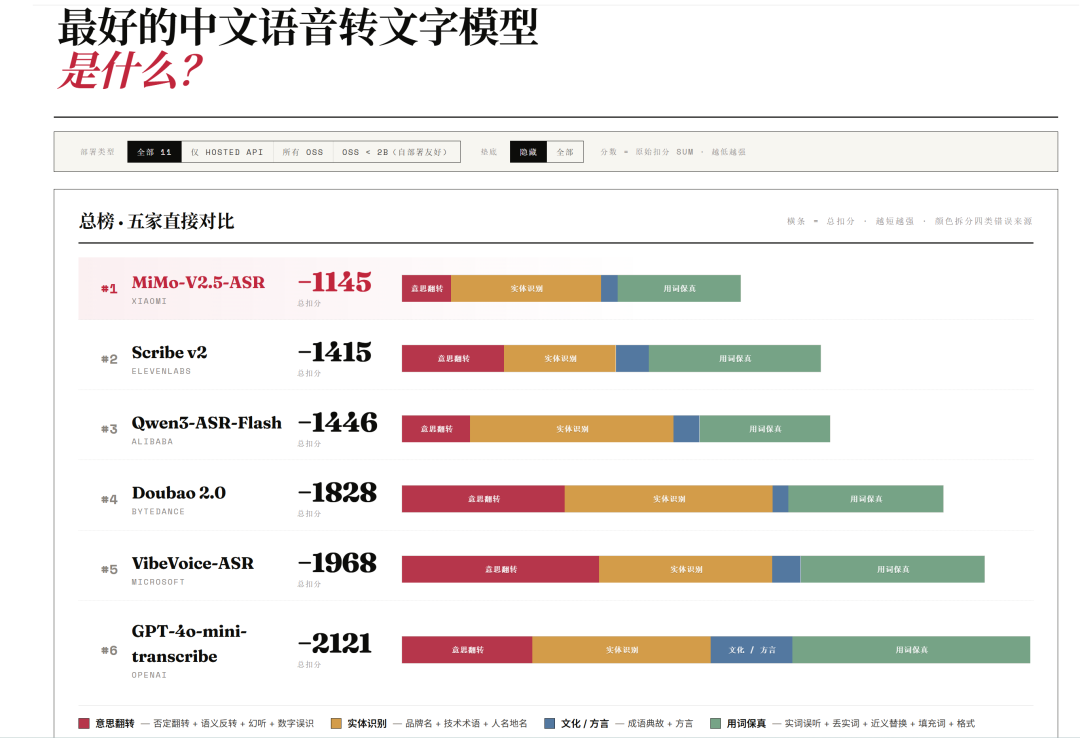
Task: Click the -1968 total score
Action: tap(338, 564)
